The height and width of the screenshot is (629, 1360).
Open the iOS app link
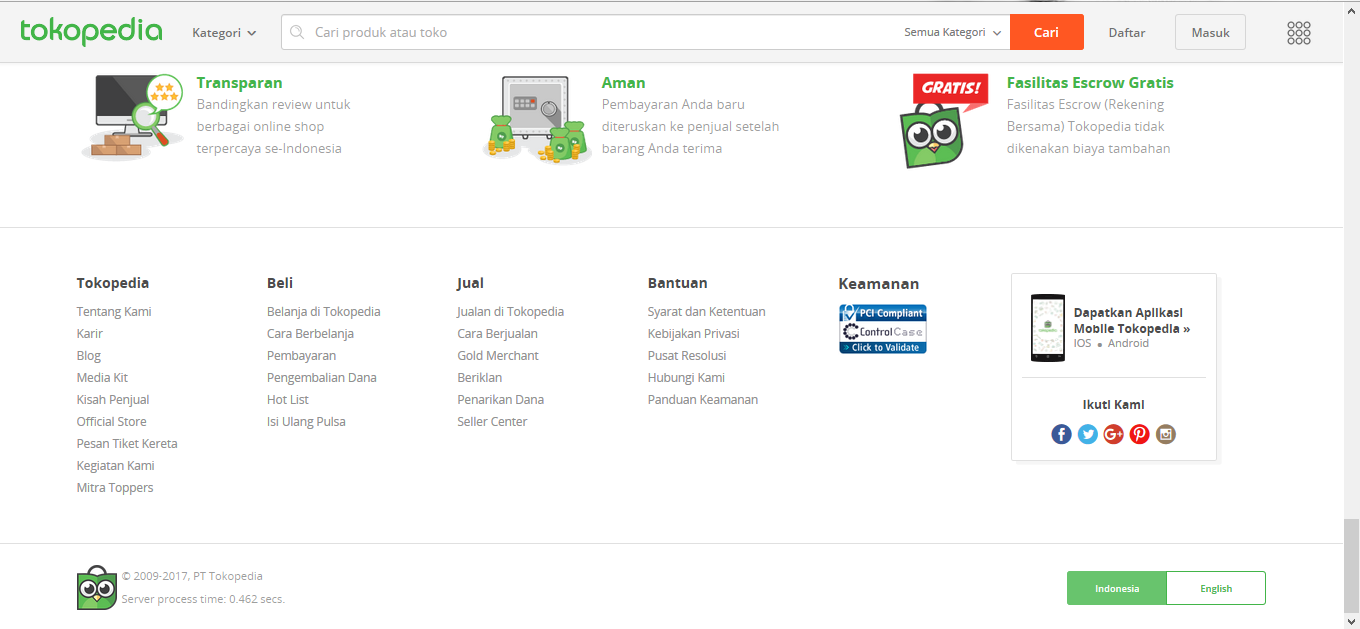pyautogui.click(x=1083, y=343)
